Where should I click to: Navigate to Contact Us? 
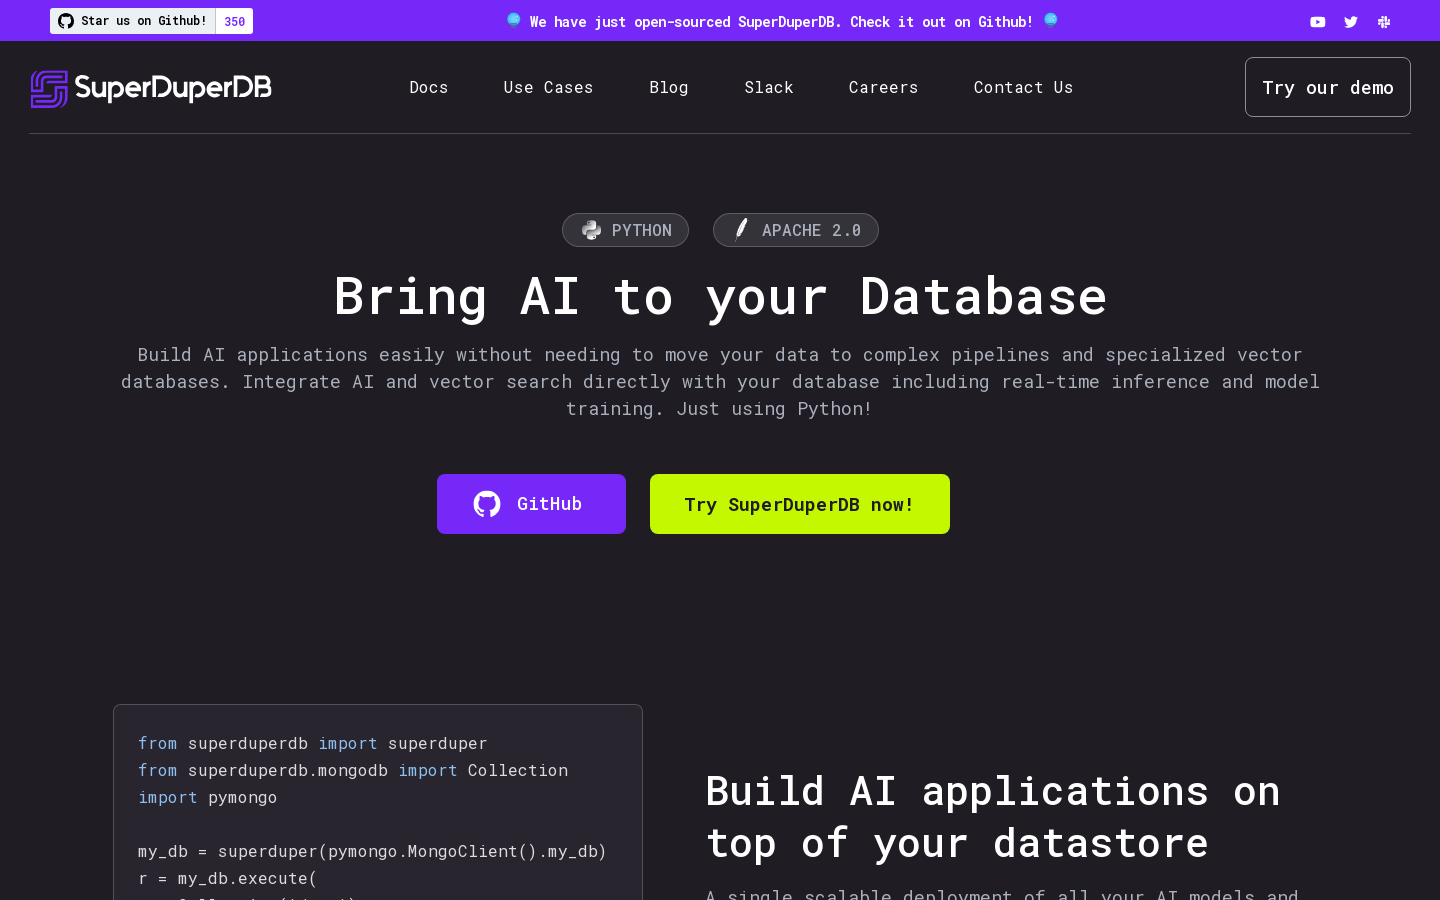click(1023, 88)
